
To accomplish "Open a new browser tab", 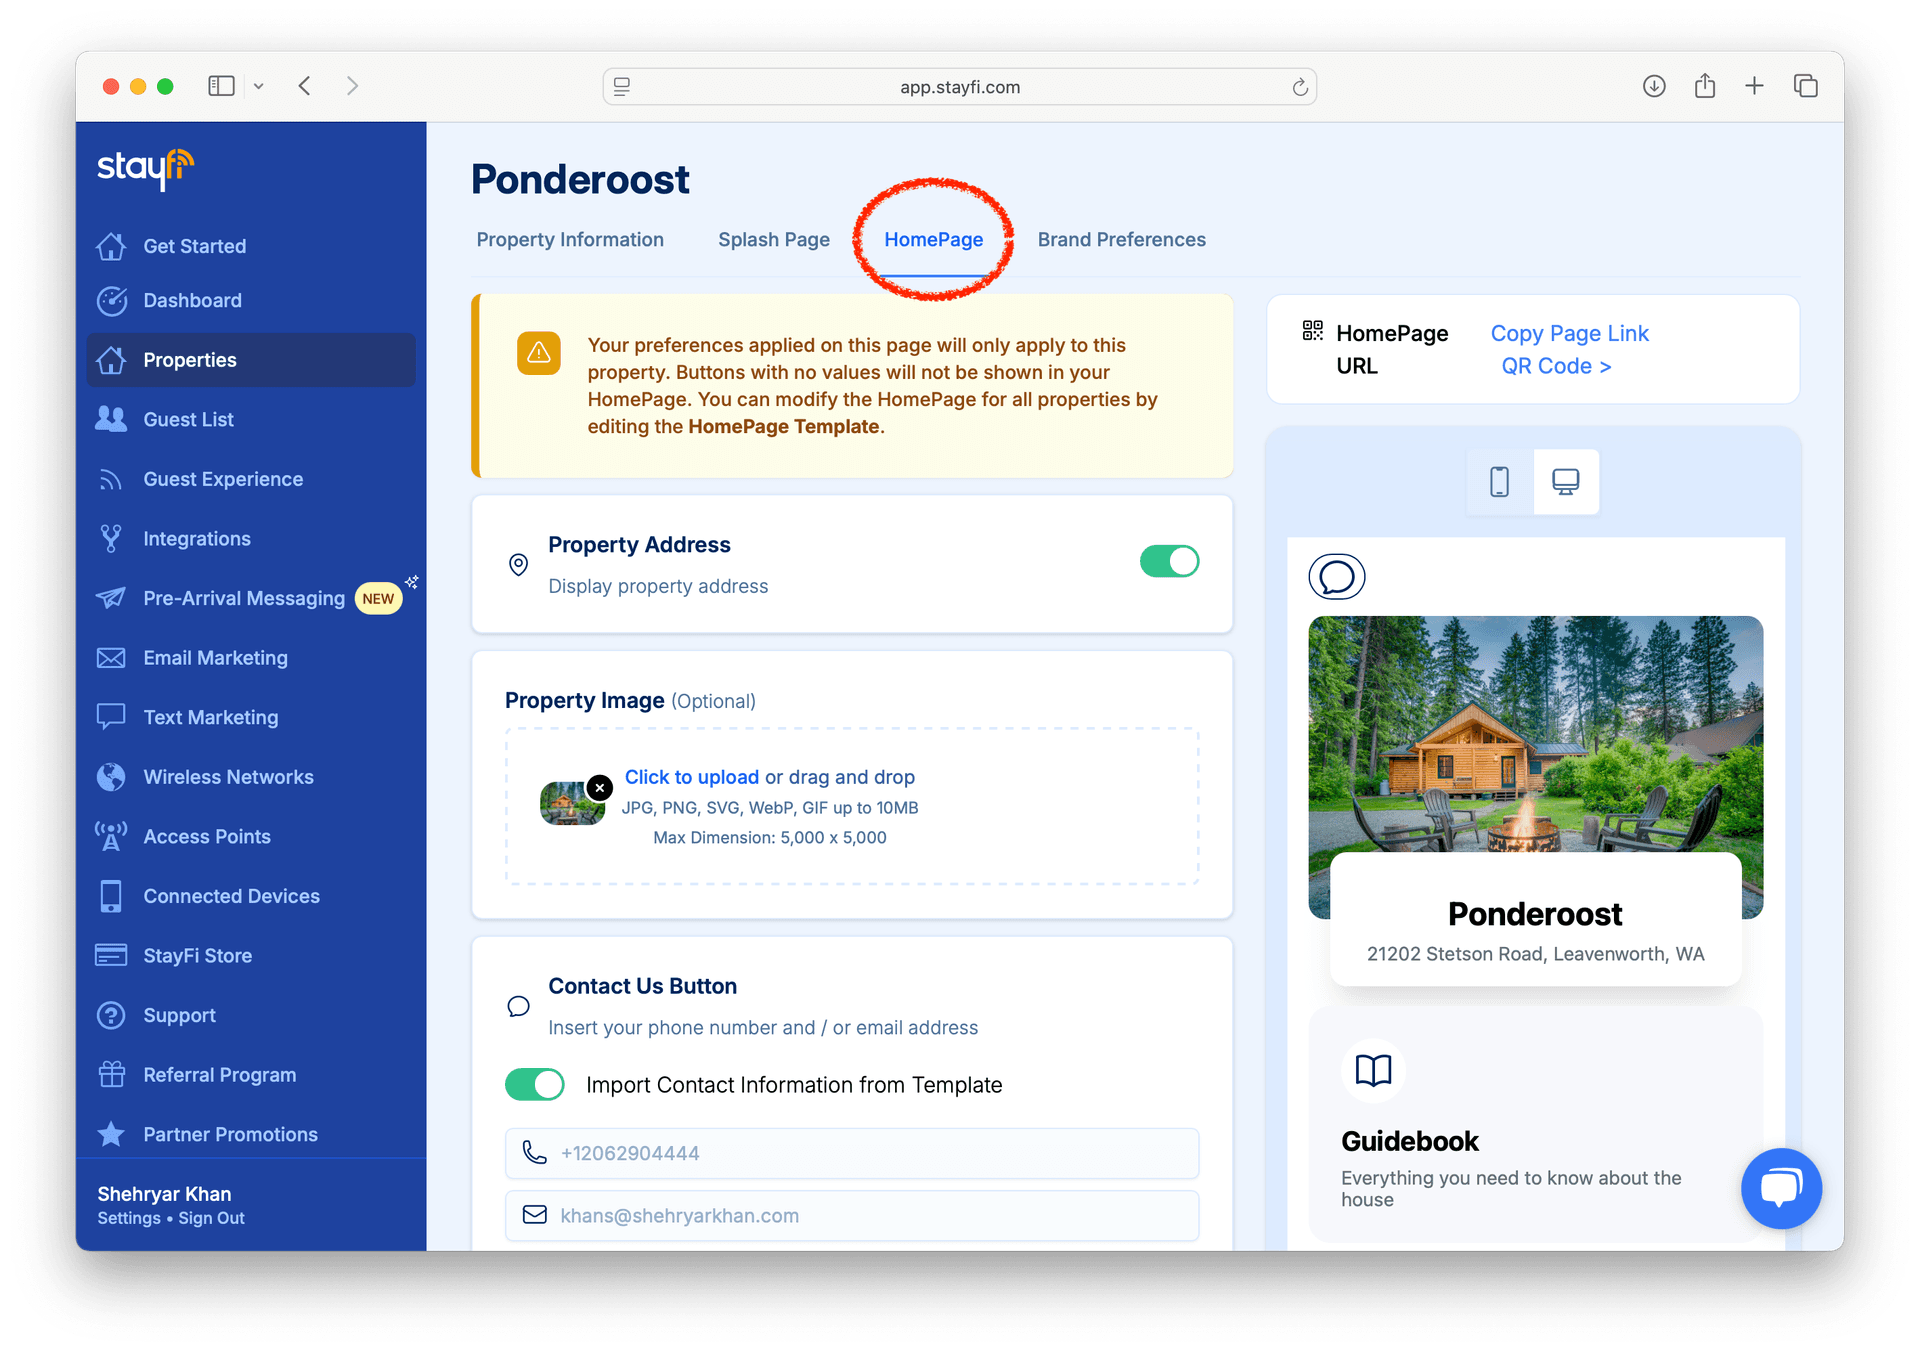I will click(1754, 86).
